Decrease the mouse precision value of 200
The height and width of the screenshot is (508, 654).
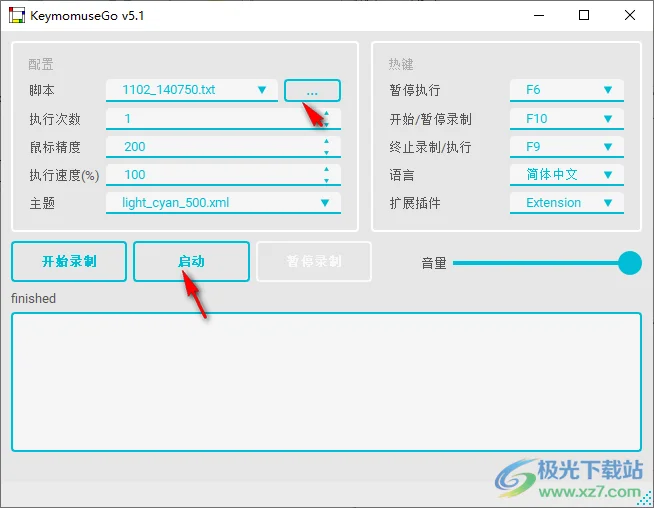[x=327, y=153]
